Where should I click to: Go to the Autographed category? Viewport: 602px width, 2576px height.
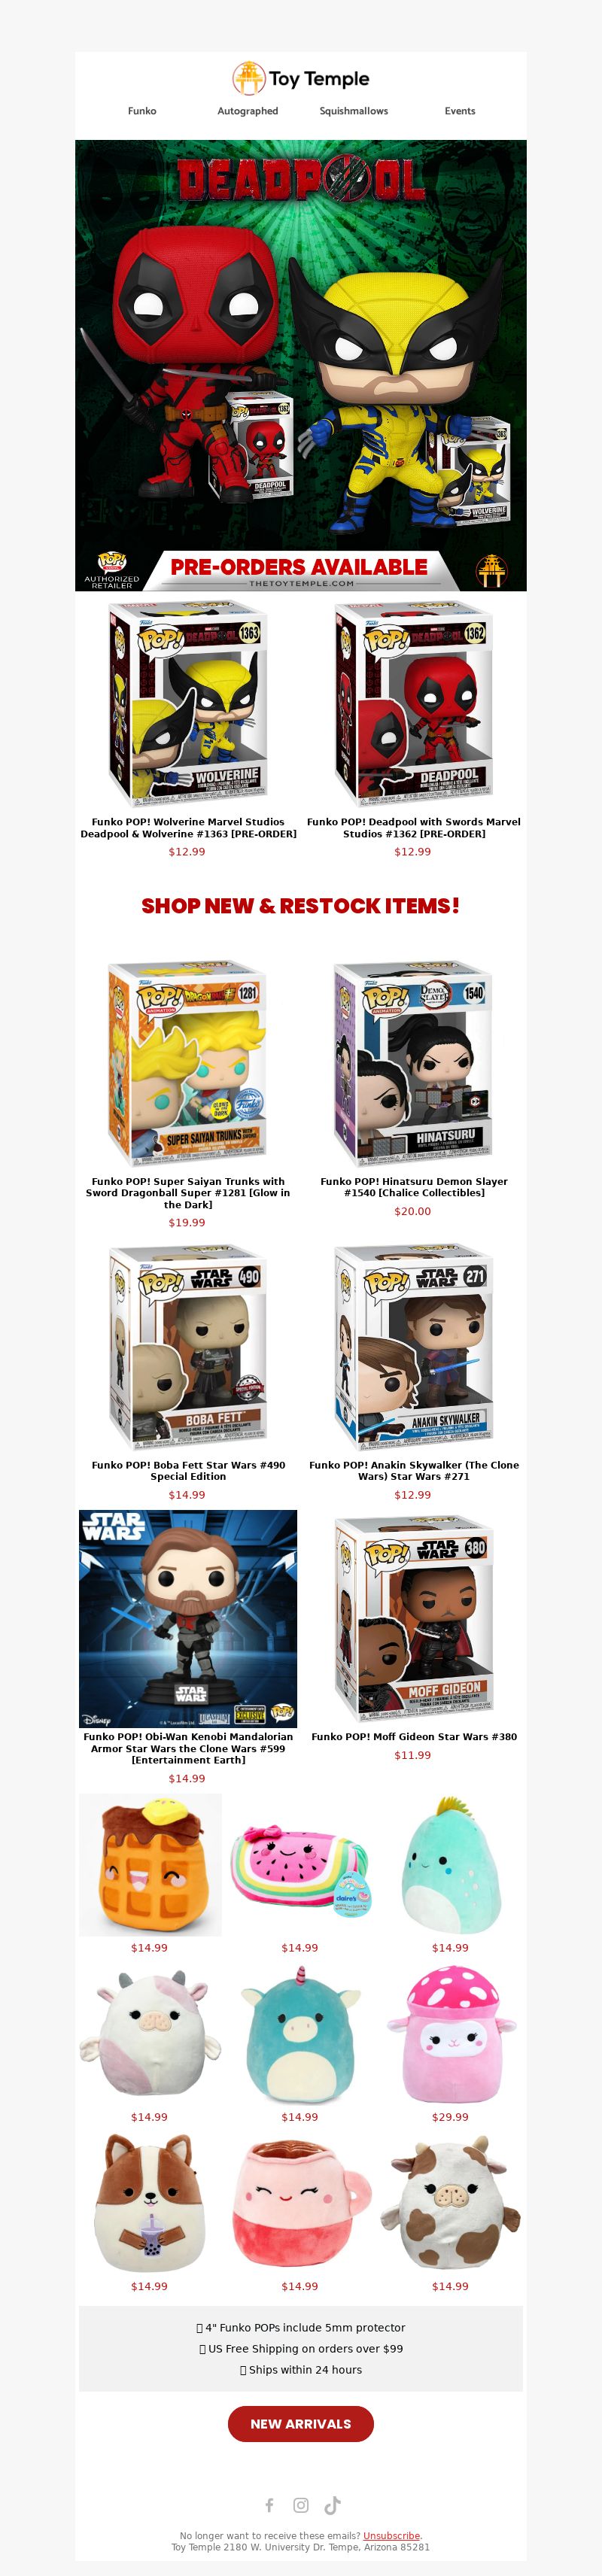(248, 111)
